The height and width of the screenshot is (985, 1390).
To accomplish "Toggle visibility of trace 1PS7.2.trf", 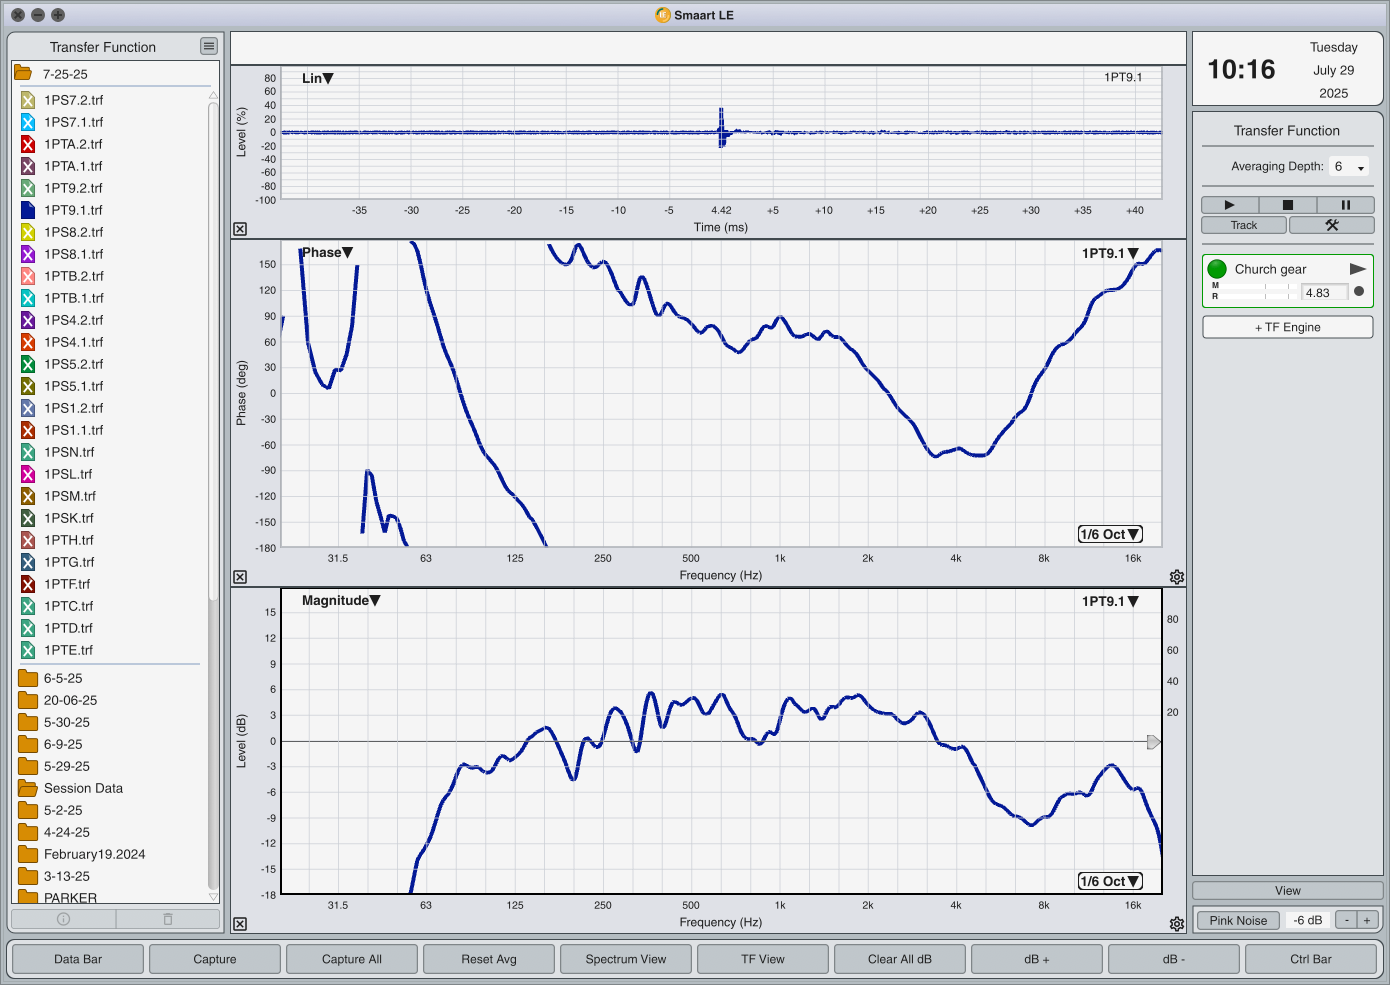I will click(28, 100).
